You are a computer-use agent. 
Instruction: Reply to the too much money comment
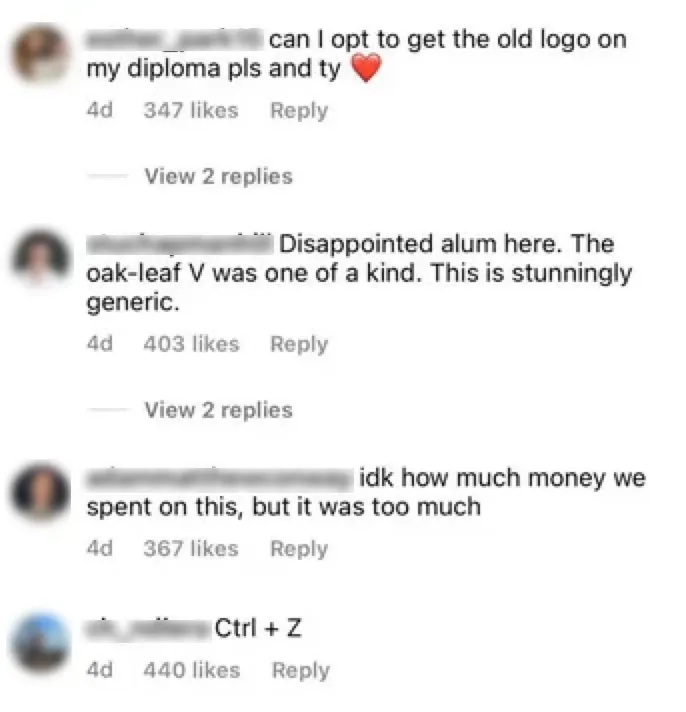(x=299, y=549)
